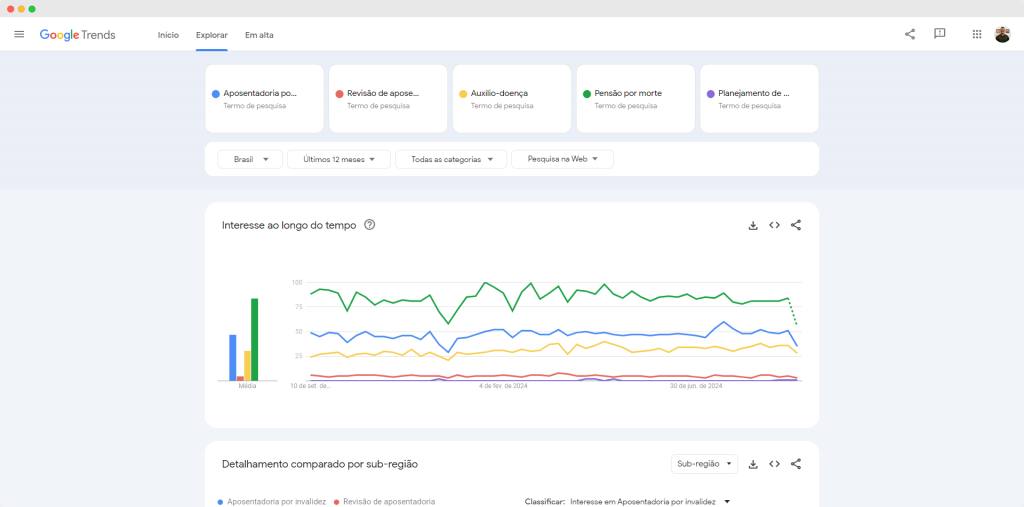This screenshot has width=1024, height=507.
Task: Click the yellow average bar in Média chart
Action: 248,366
